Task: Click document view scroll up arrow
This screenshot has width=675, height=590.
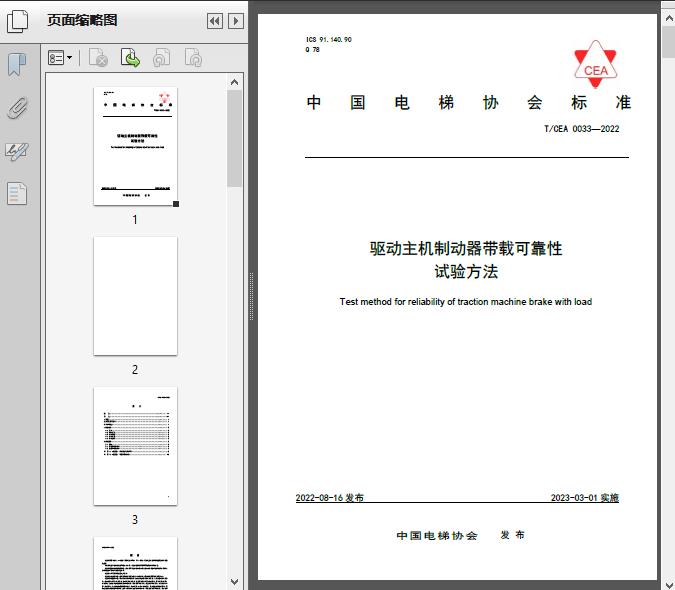Action: [669, 19]
